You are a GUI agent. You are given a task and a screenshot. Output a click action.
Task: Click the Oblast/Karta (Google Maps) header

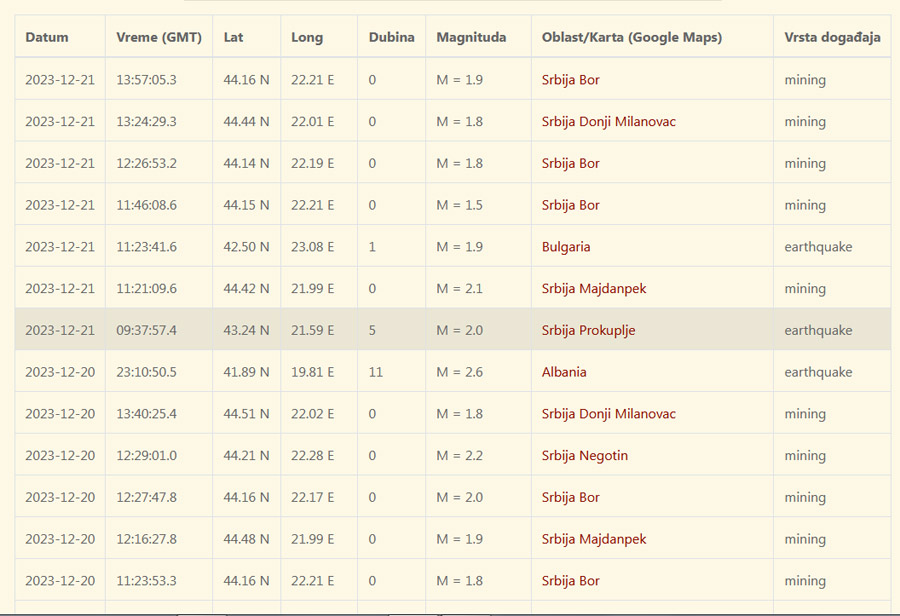click(631, 37)
